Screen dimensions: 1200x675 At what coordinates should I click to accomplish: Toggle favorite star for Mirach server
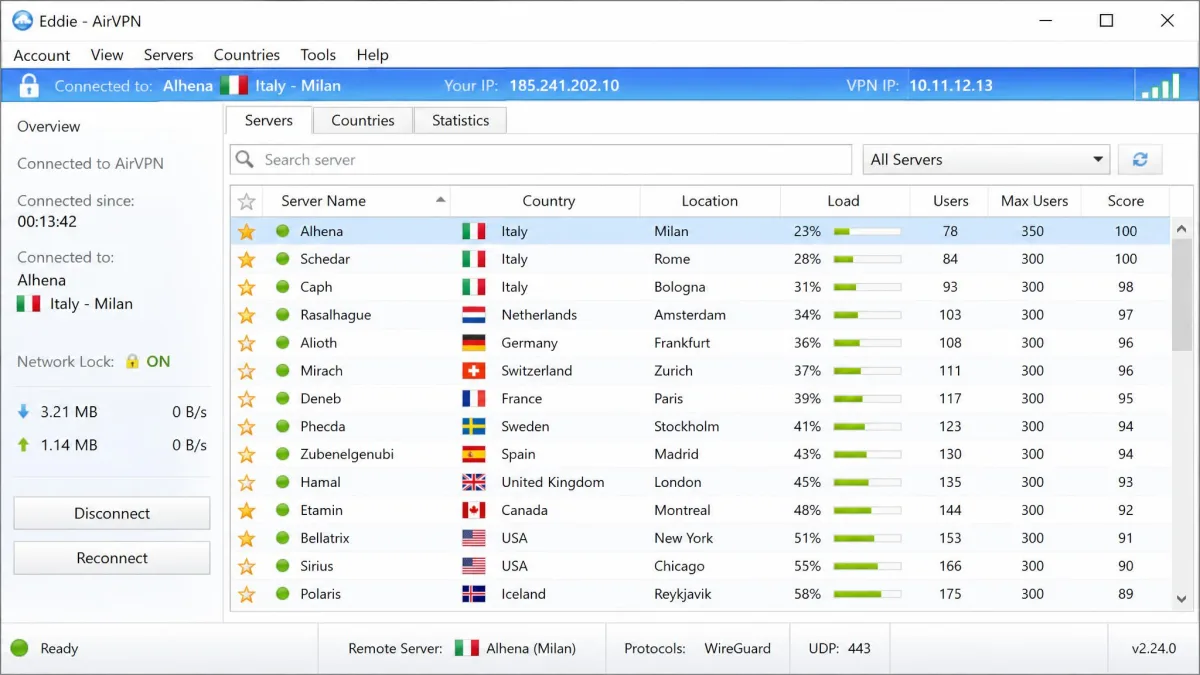click(246, 371)
